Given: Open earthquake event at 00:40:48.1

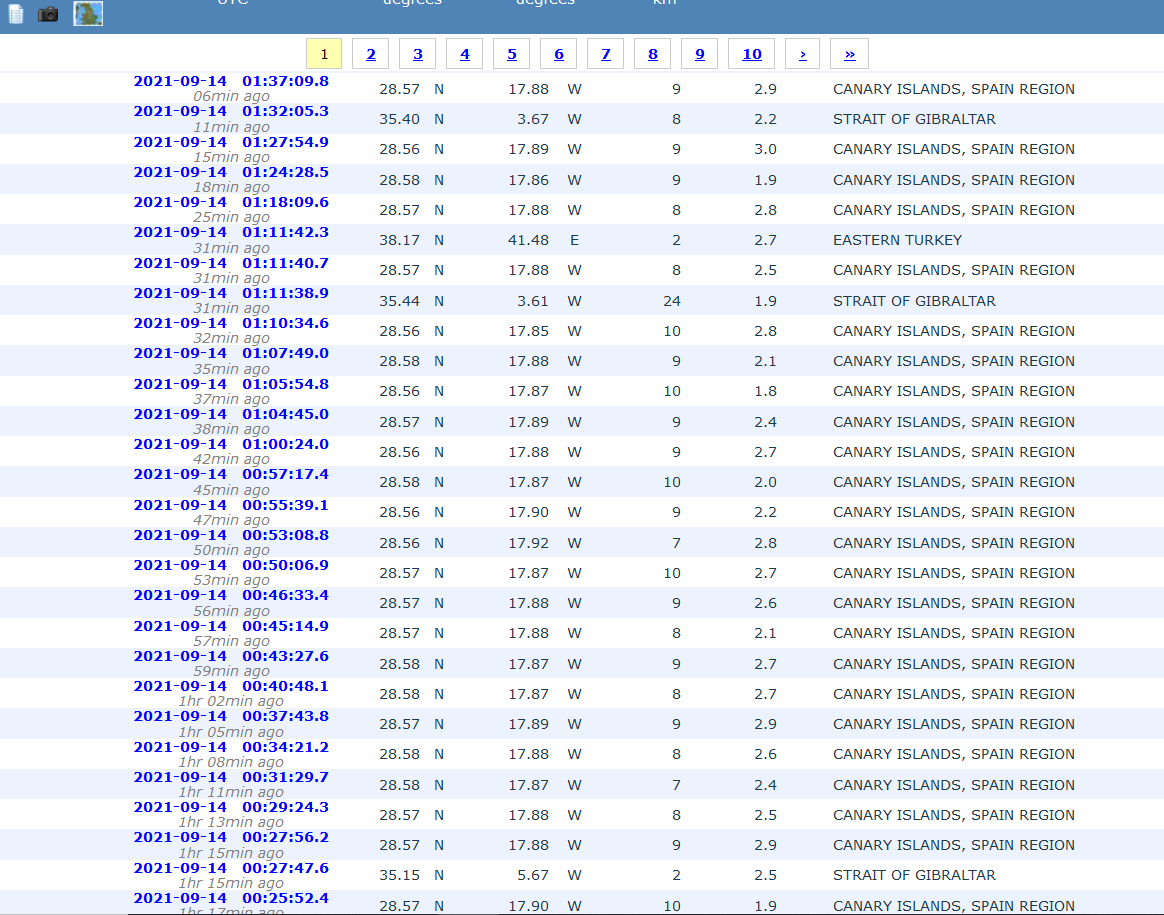Looking at the screenshot, I should pyautogui.click(x=231, y=686).
